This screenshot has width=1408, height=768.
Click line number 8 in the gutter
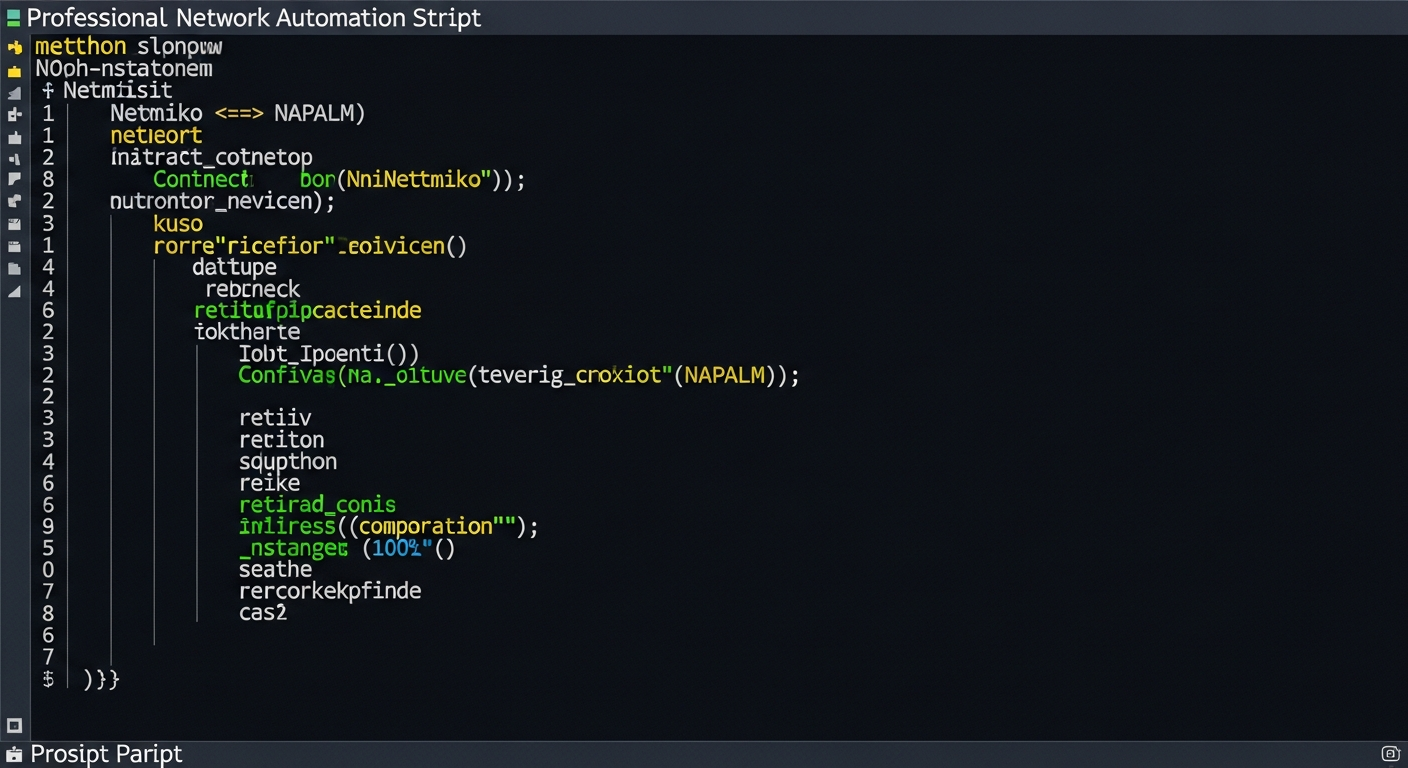pyautogui.click(x=48, y=179)
